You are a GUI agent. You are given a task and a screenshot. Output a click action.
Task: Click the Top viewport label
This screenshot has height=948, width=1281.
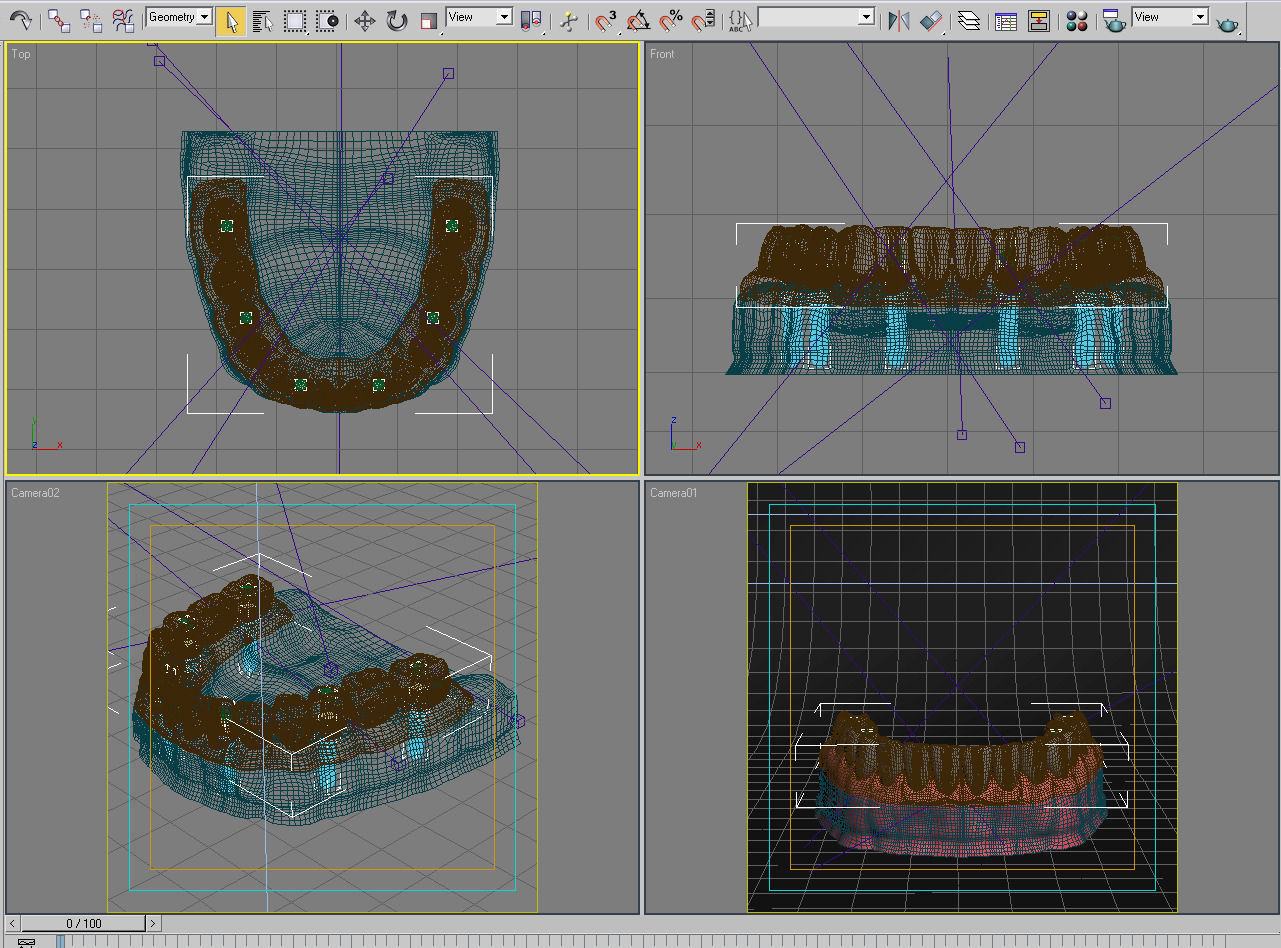tap(21, 54)
